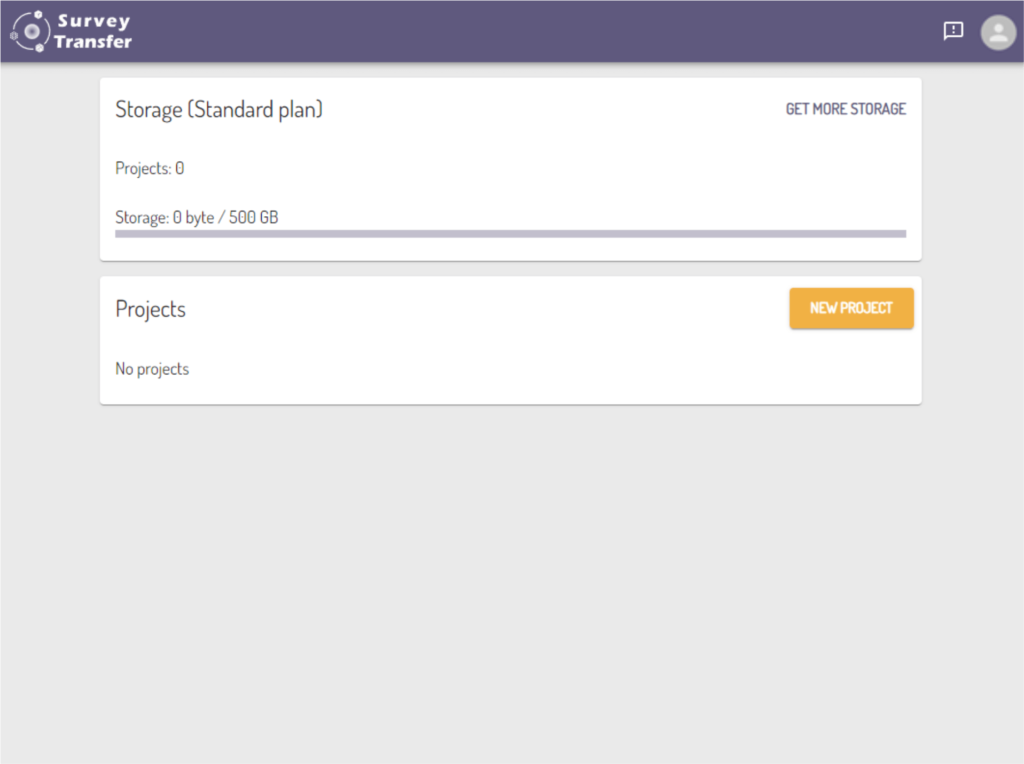Click the "Projects: 0" count label
This screenshot has width=1024, height=764.
point(150,168)
